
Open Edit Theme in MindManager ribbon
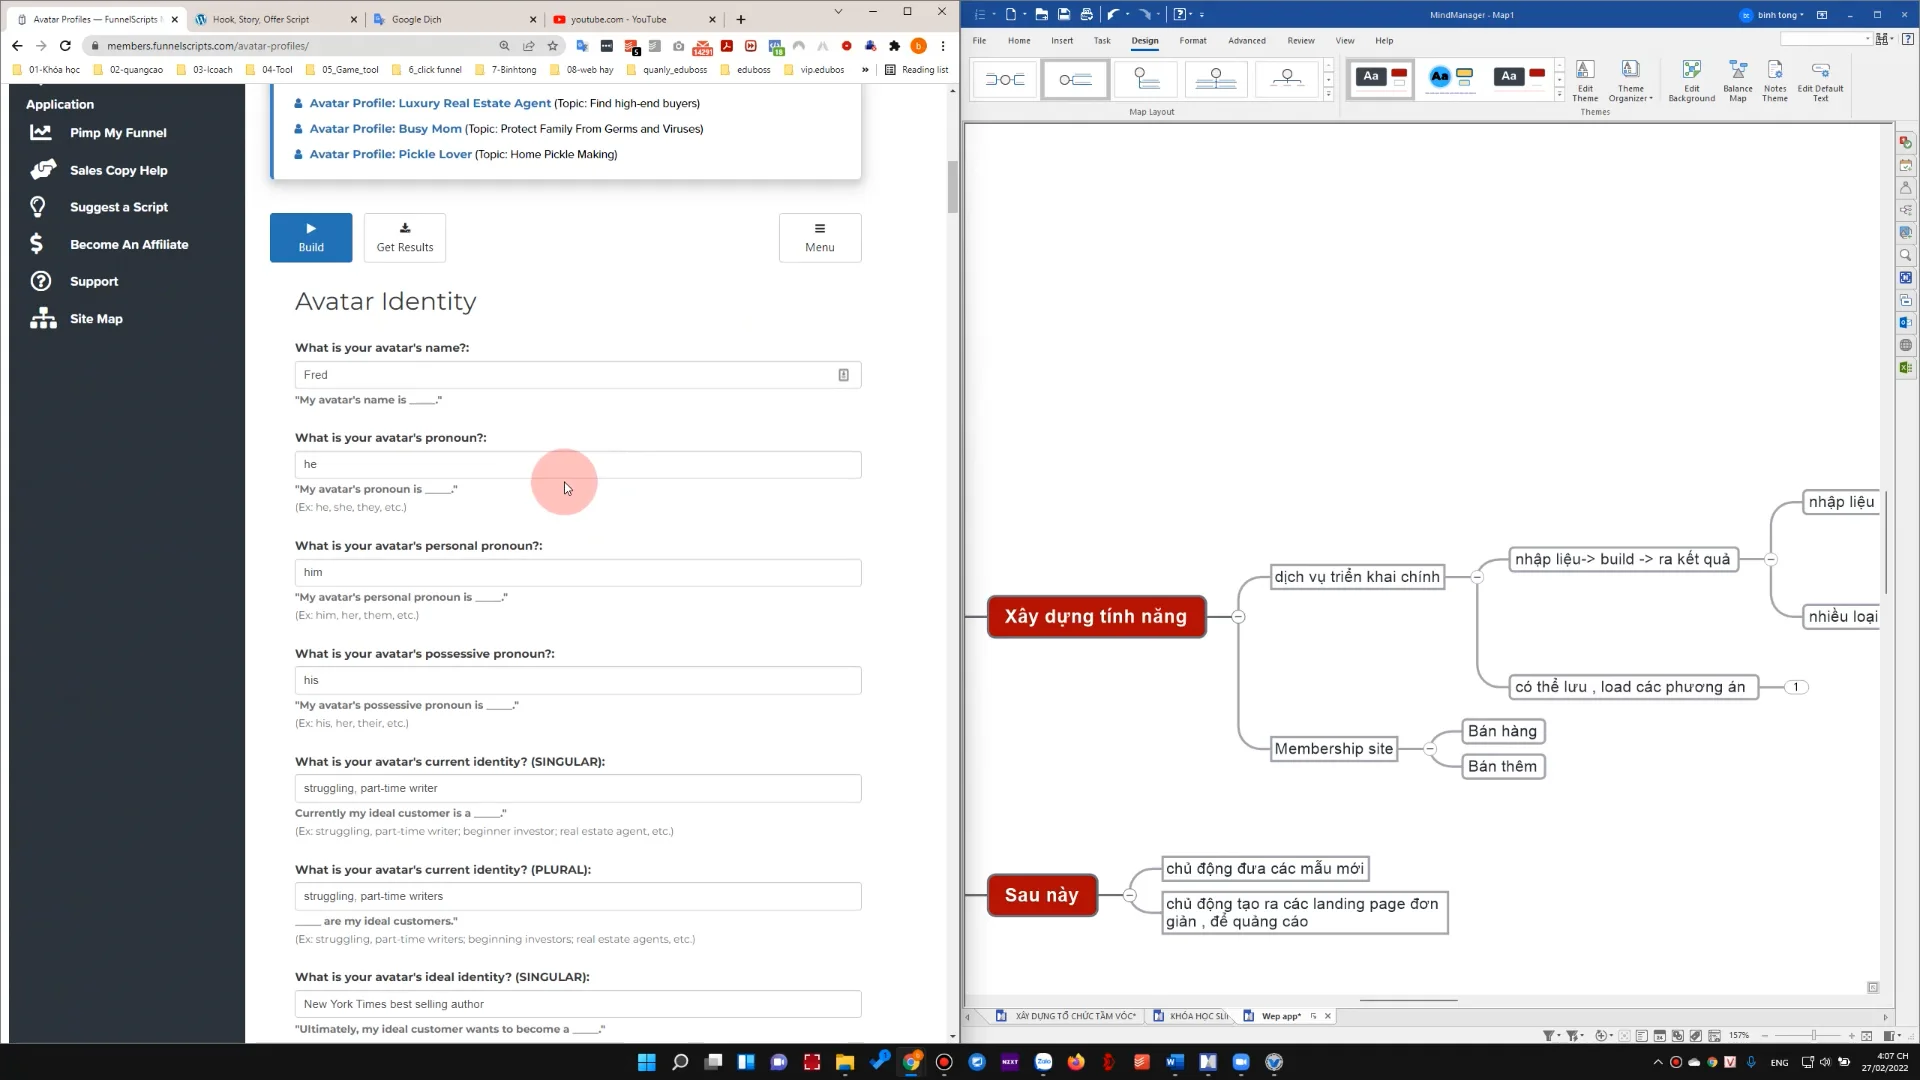pyautogui.click(x=1585, y=80)
